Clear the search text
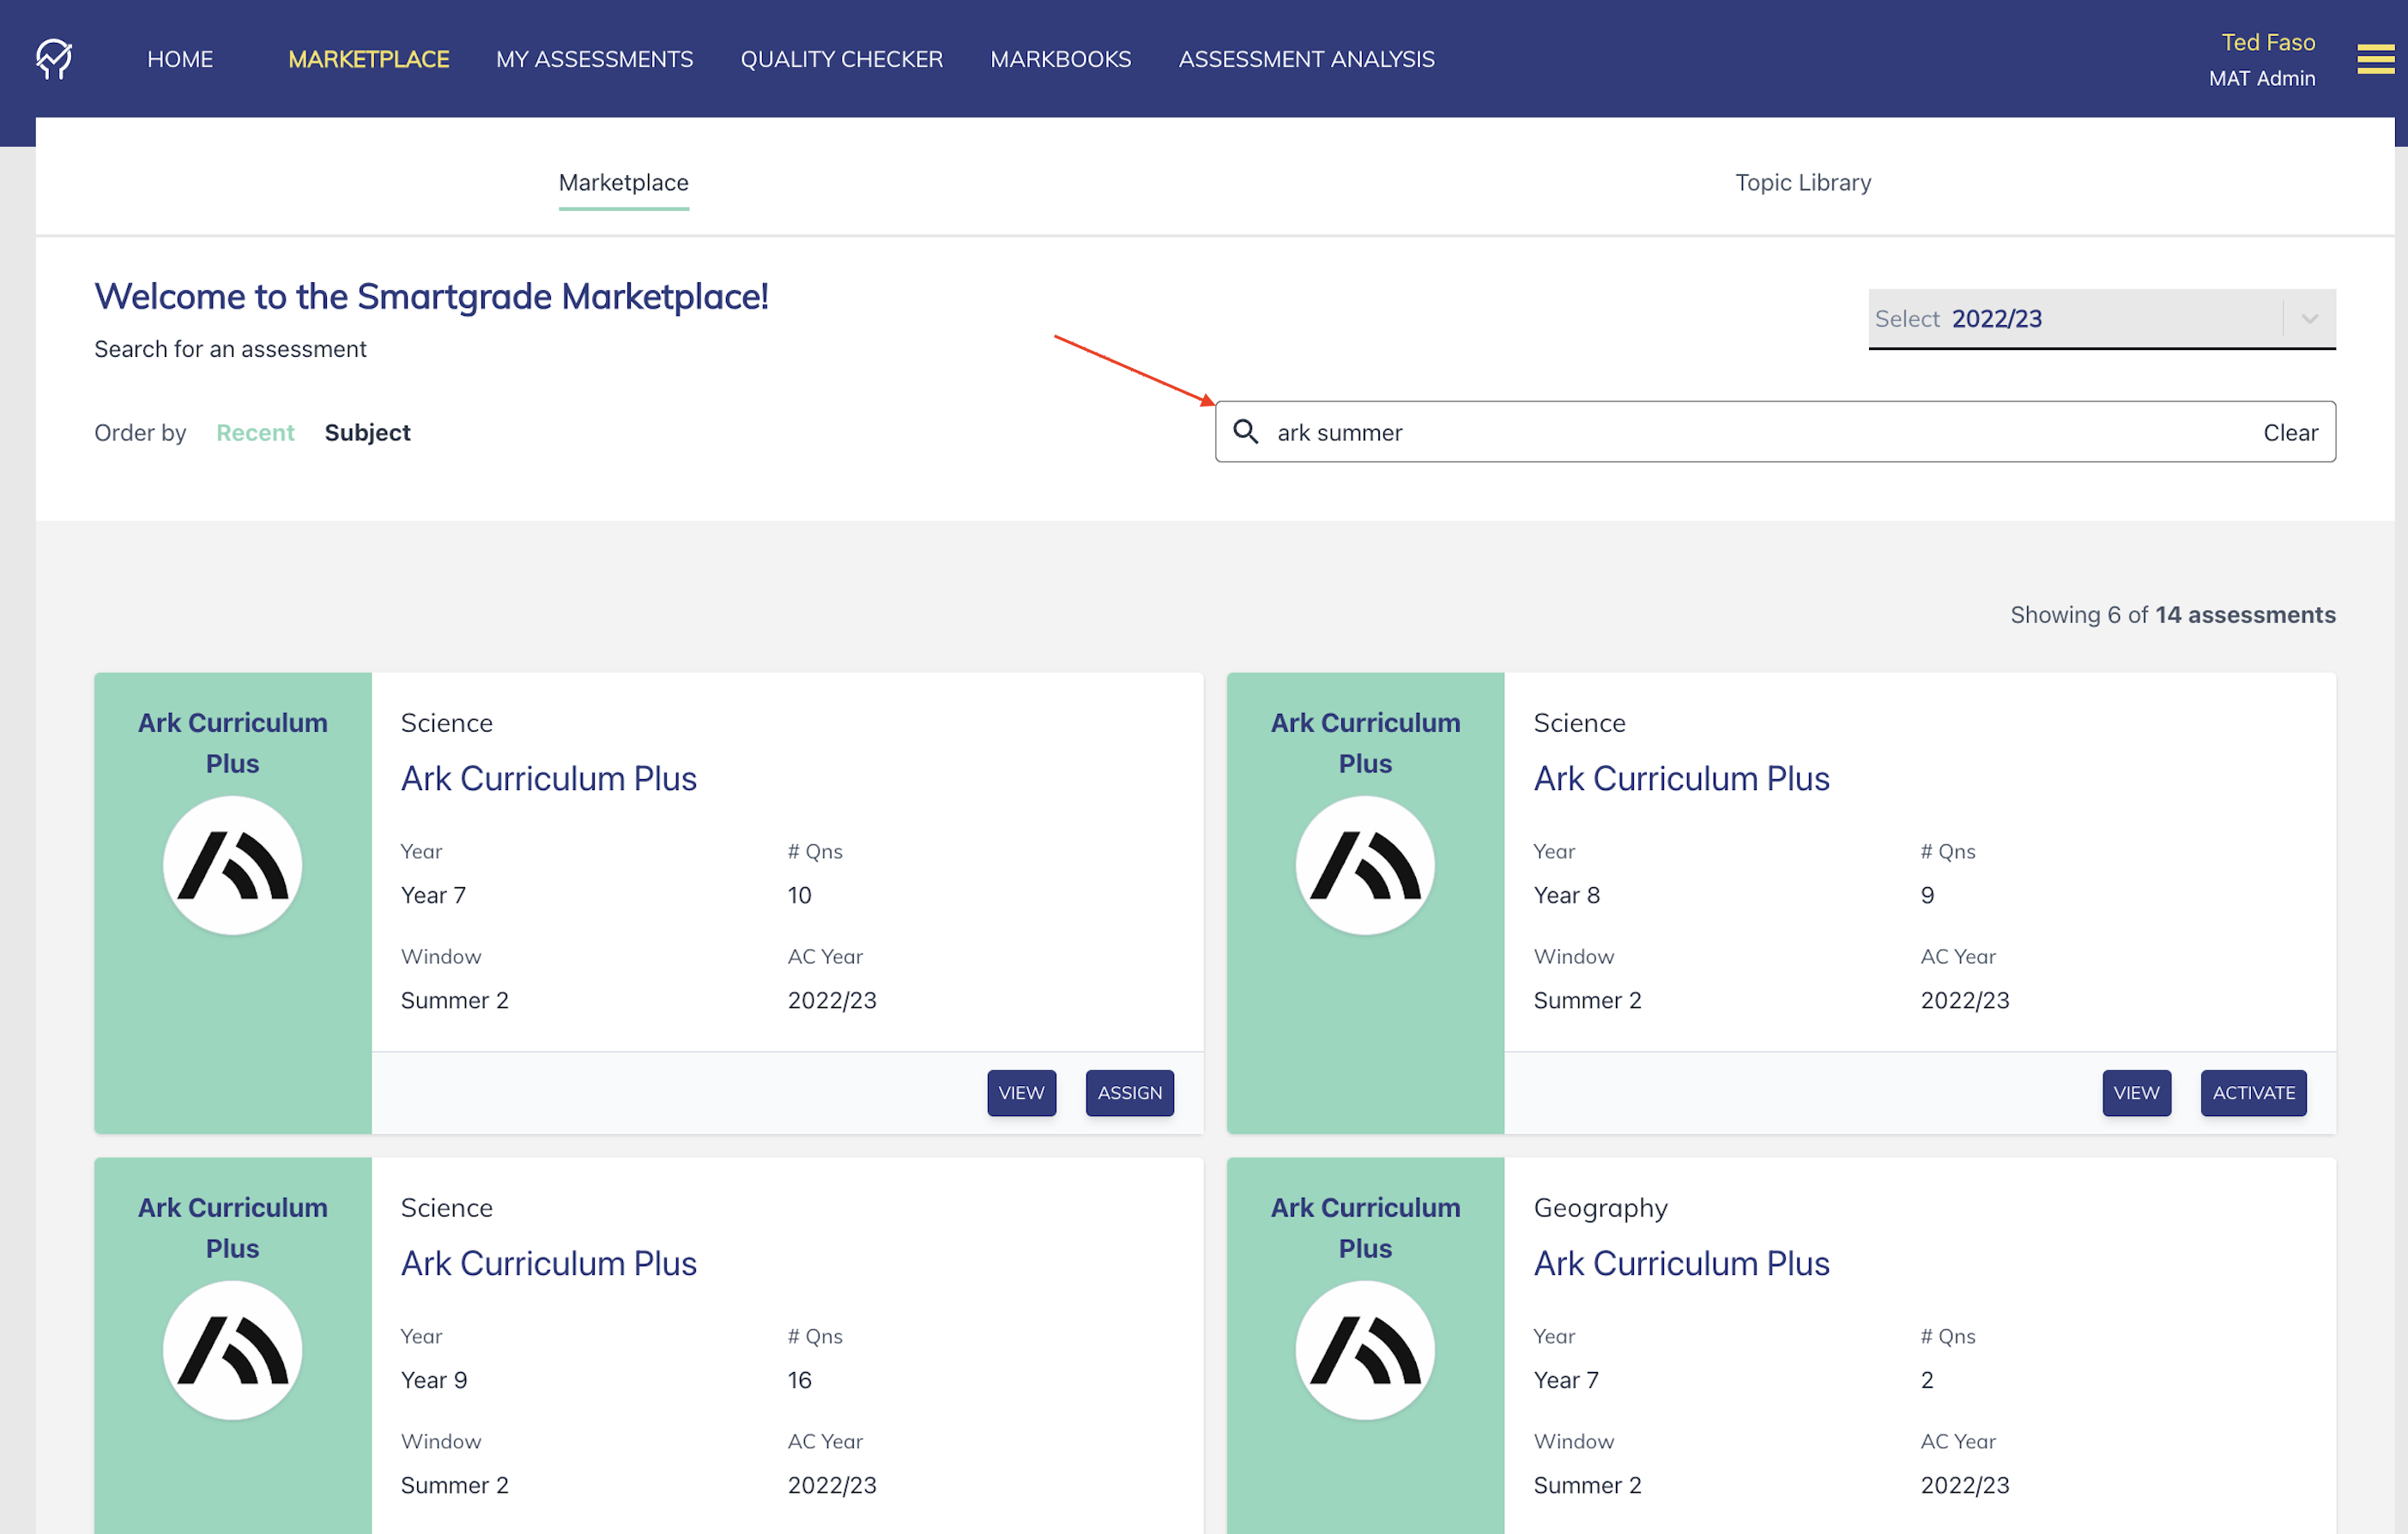2408x1534 pixels. (2290, 432)
